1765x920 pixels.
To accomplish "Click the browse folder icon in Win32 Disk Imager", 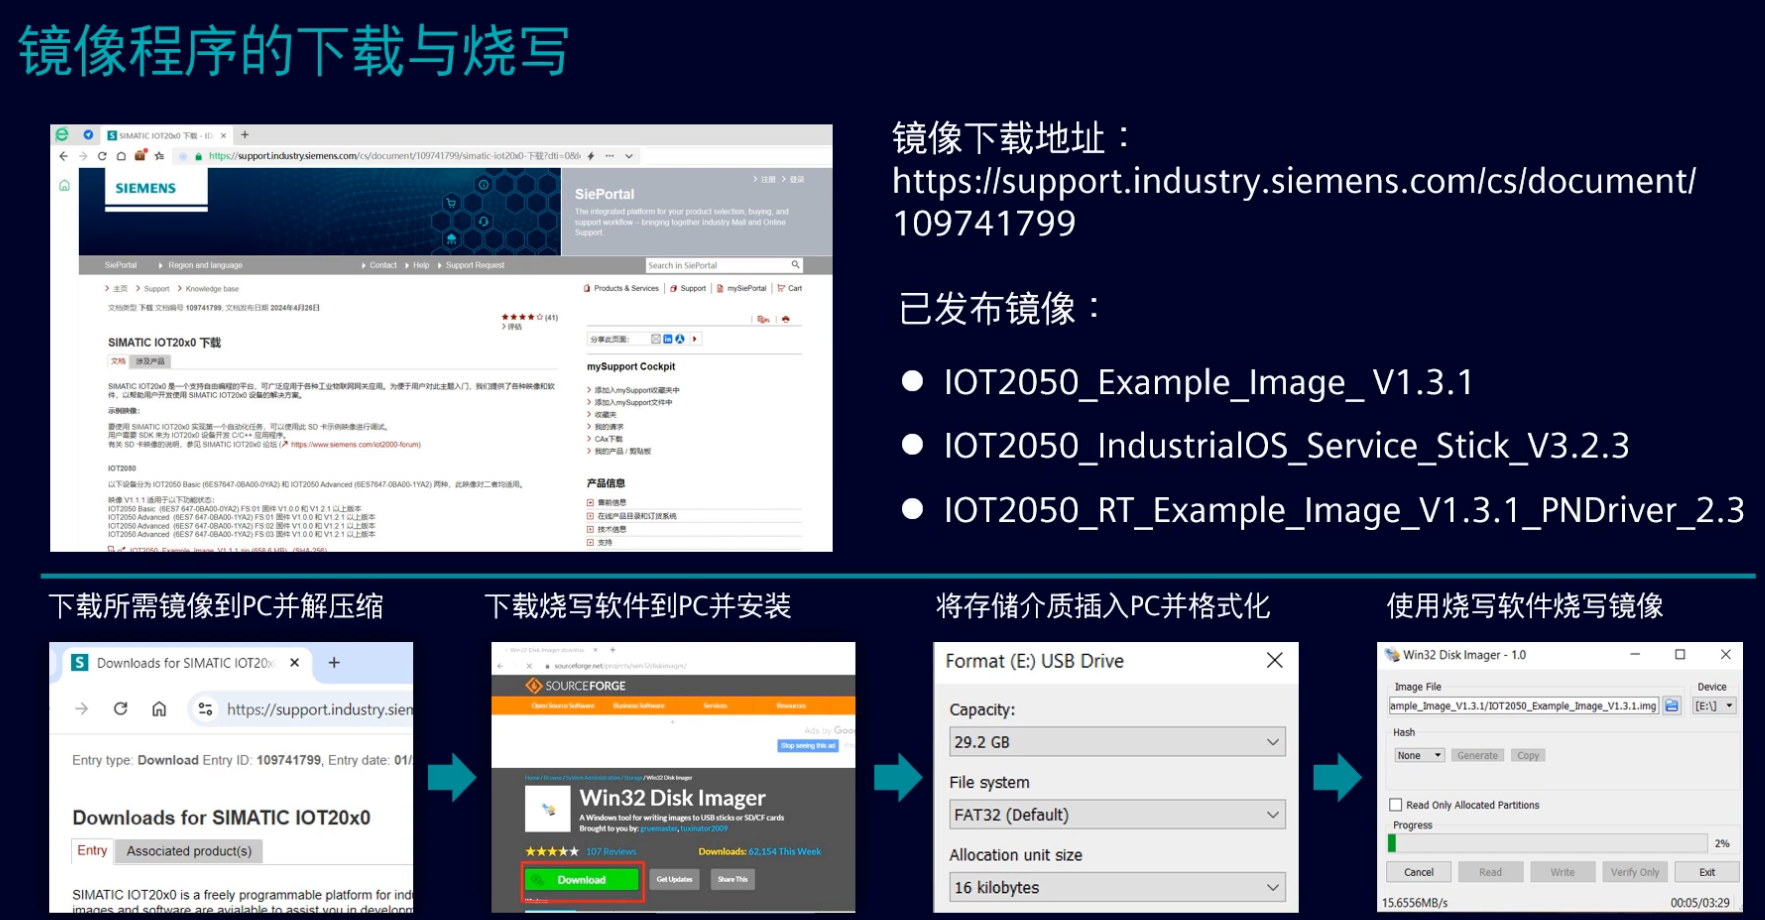I will tap(1671, 706).
